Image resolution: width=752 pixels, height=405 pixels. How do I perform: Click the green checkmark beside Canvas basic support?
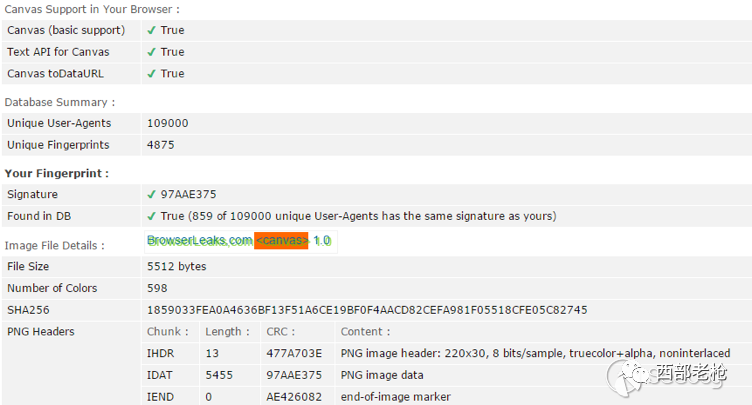(x=152, y=30)
